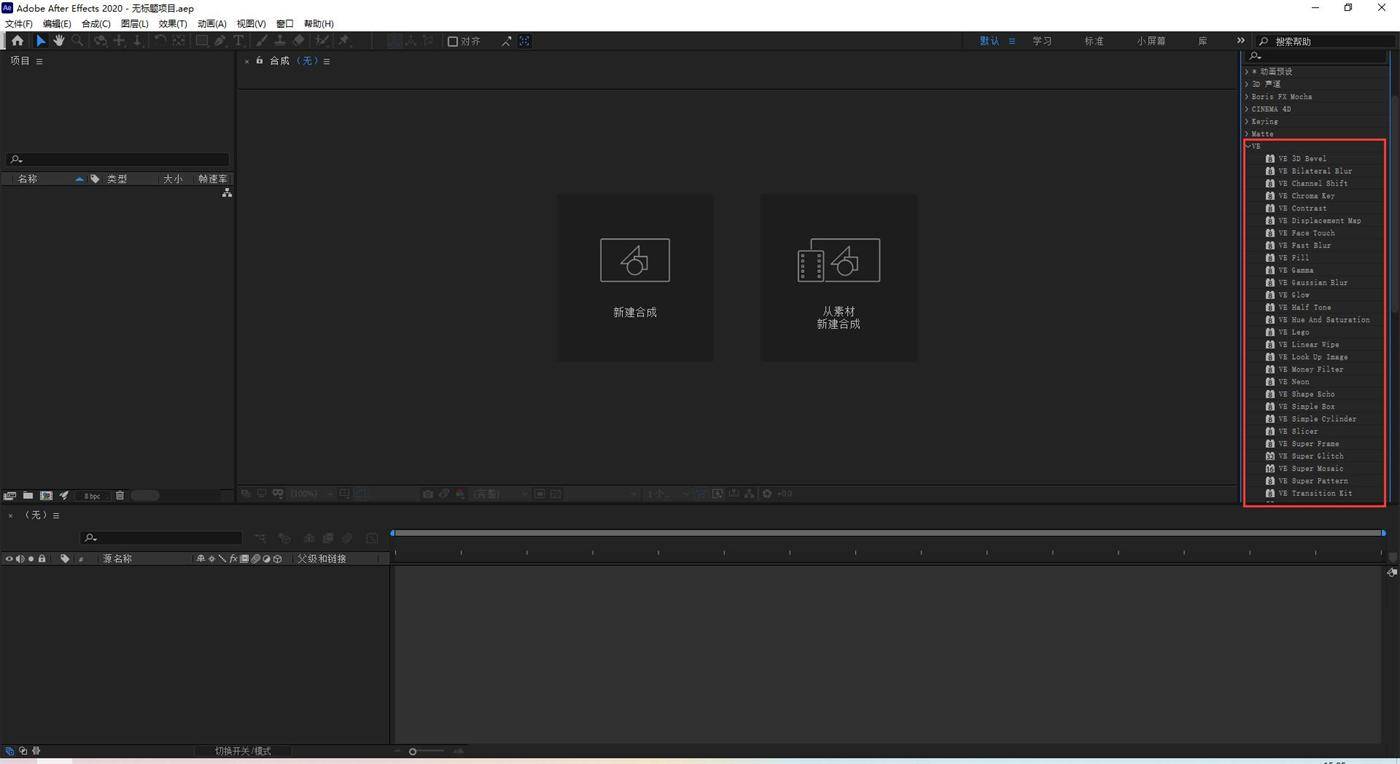
Task: Click the trash delete icon in Project panel
Action: click(x=120, y=495)
